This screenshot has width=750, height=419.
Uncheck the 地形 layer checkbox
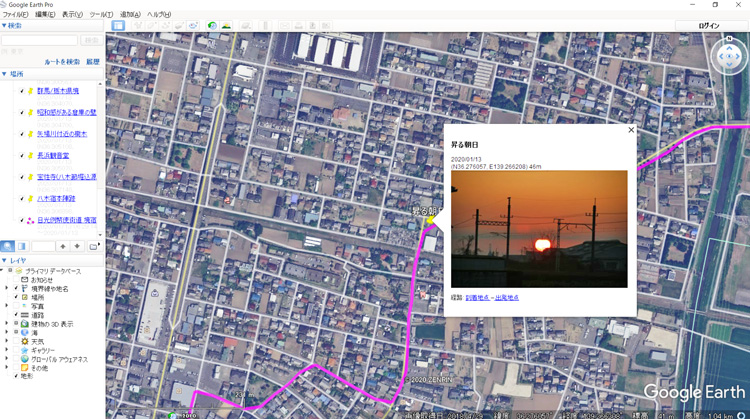tap(16, 376)
